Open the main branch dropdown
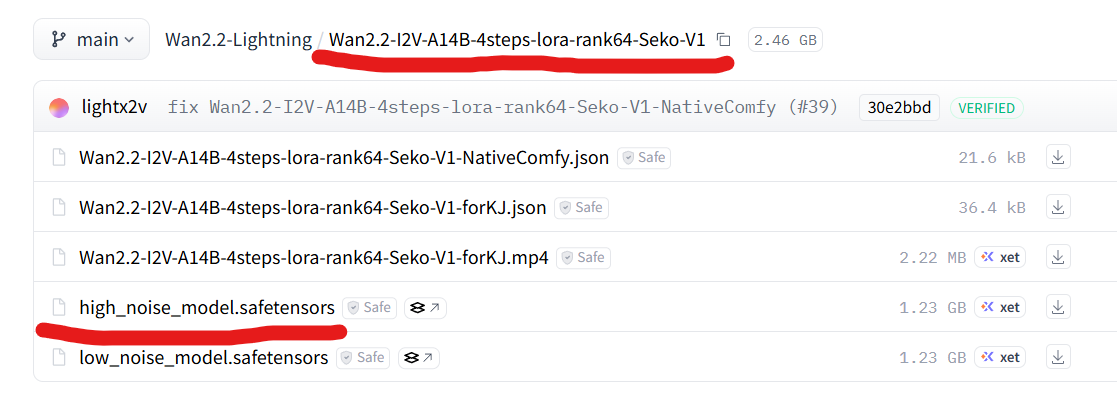 click(92, 40)
